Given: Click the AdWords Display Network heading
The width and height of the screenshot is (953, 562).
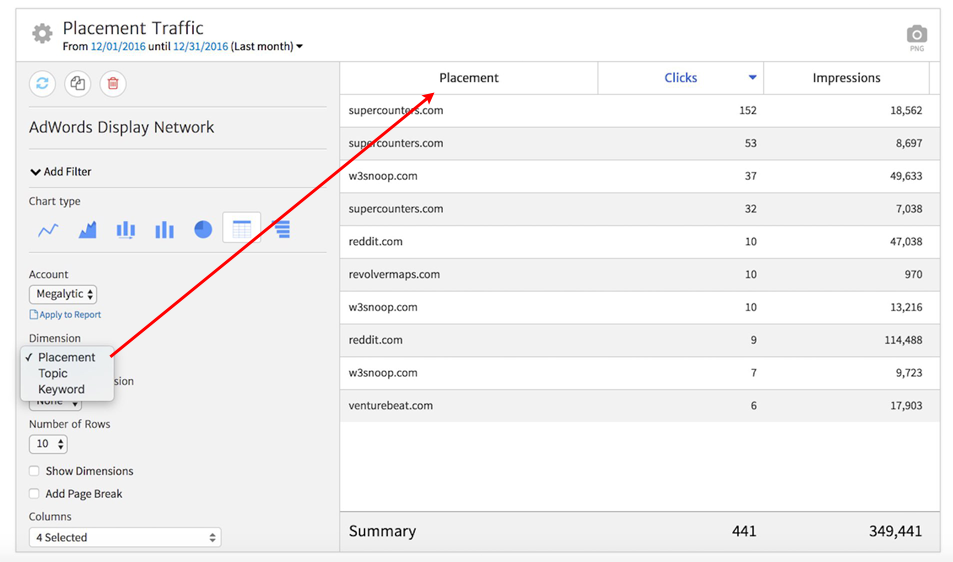Looking at the screenshot, I should click(x=122, y=128).
